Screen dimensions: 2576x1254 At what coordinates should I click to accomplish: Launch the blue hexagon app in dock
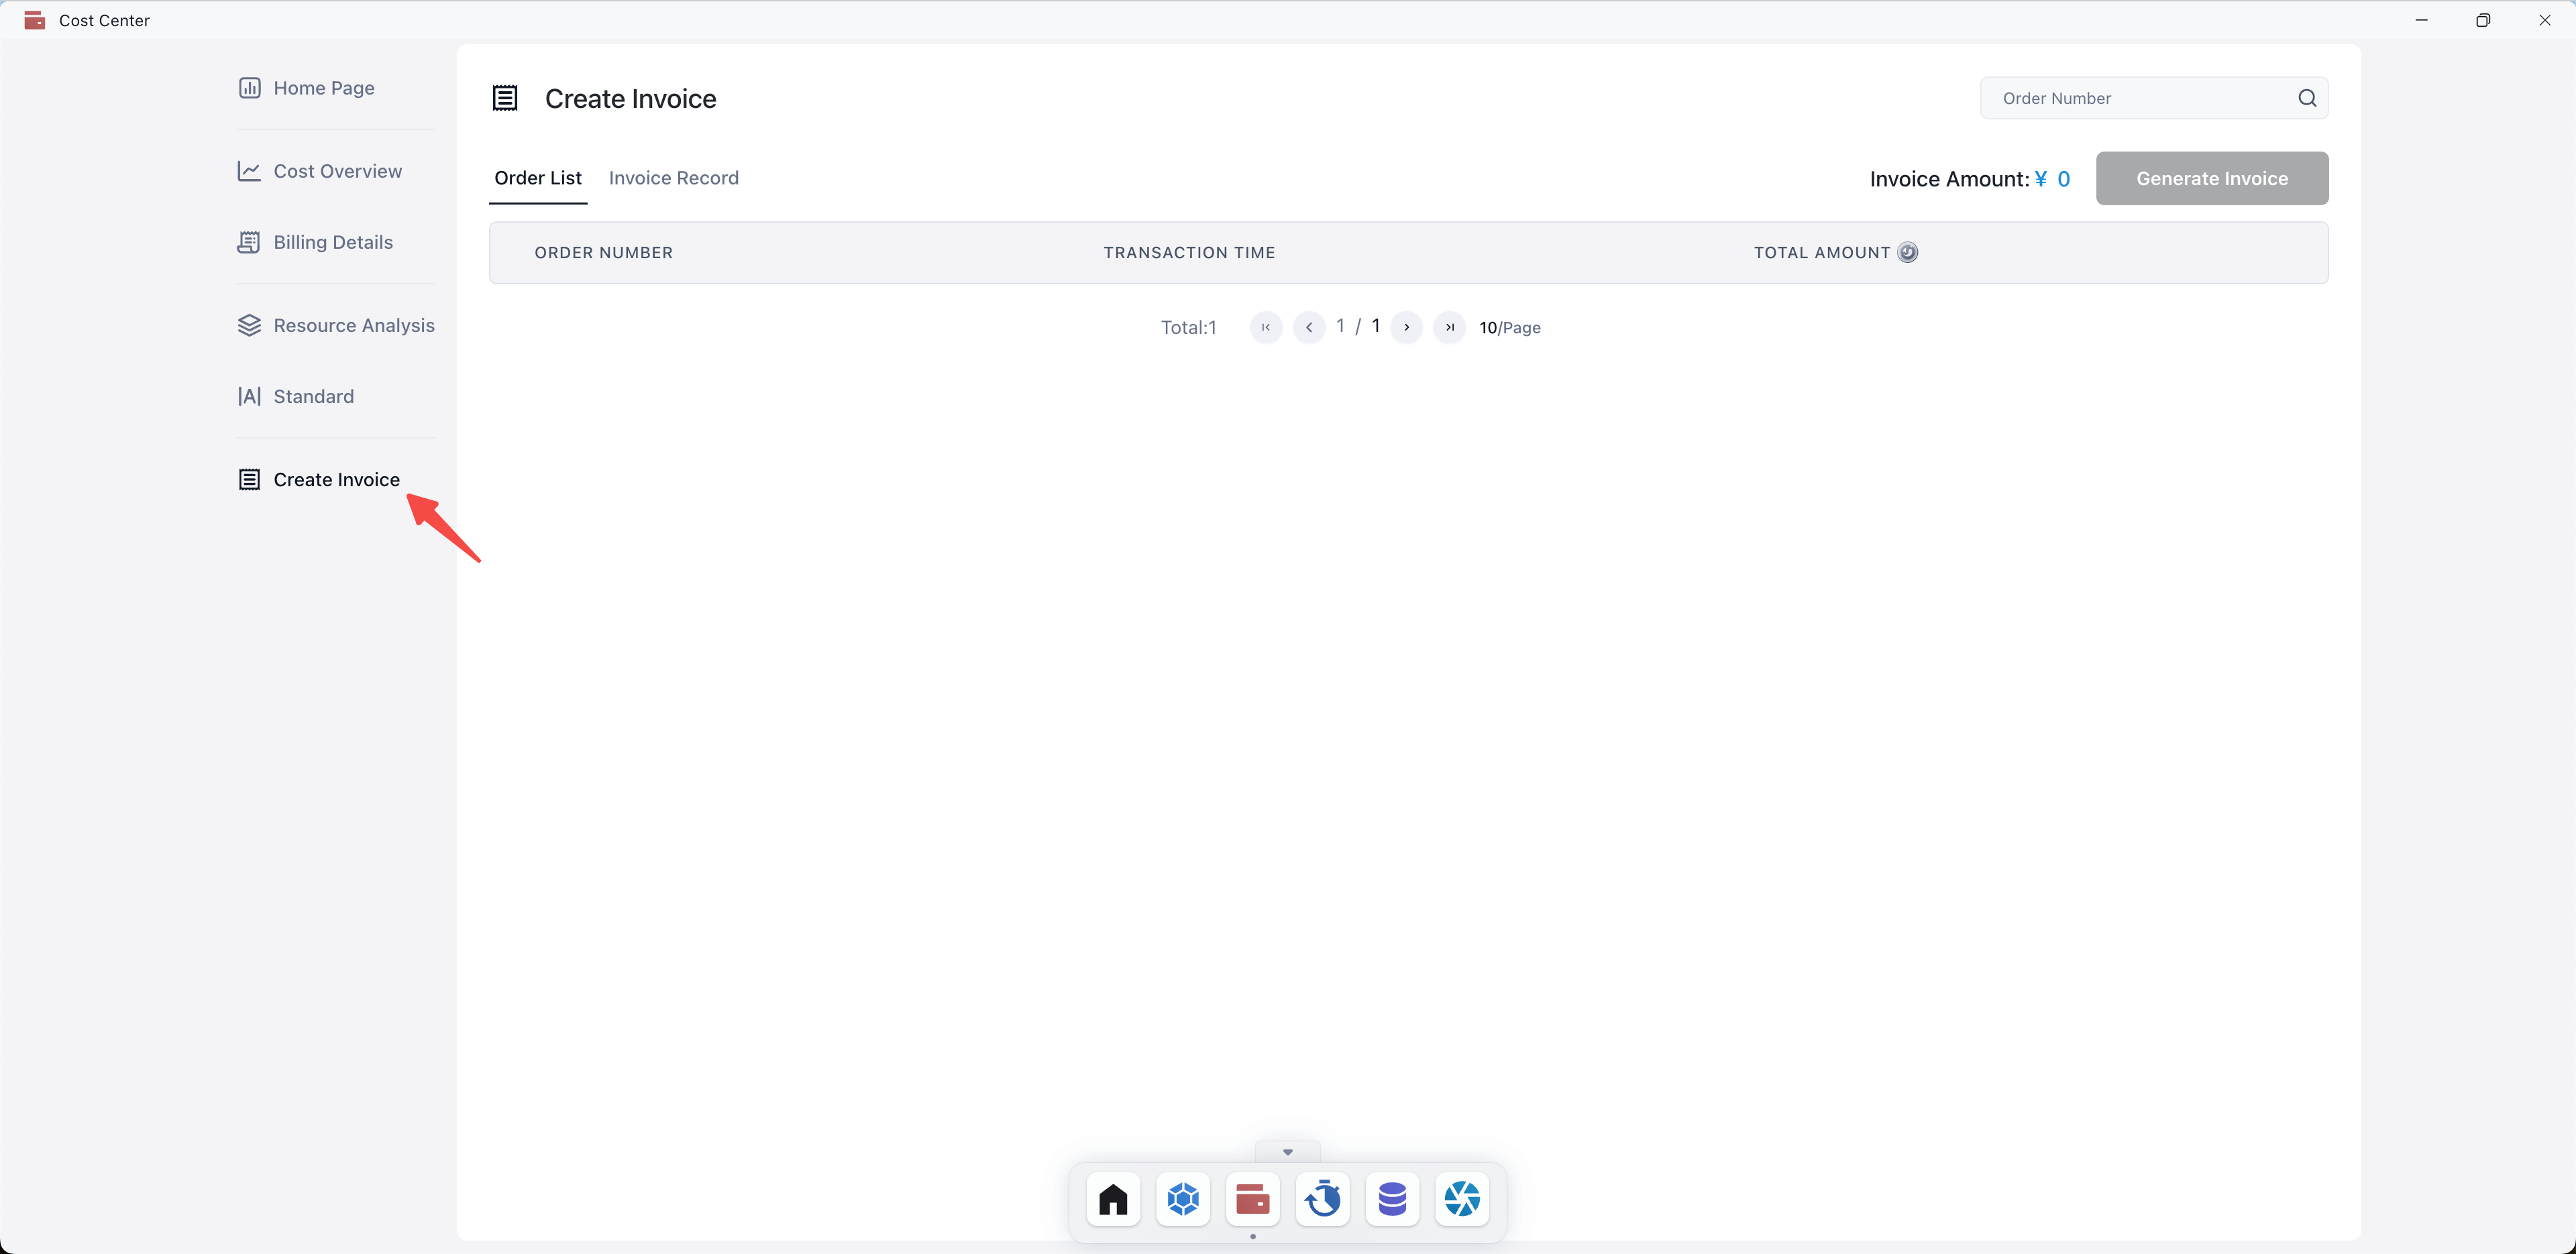pyautogui.click(x=1183, y=1198)
